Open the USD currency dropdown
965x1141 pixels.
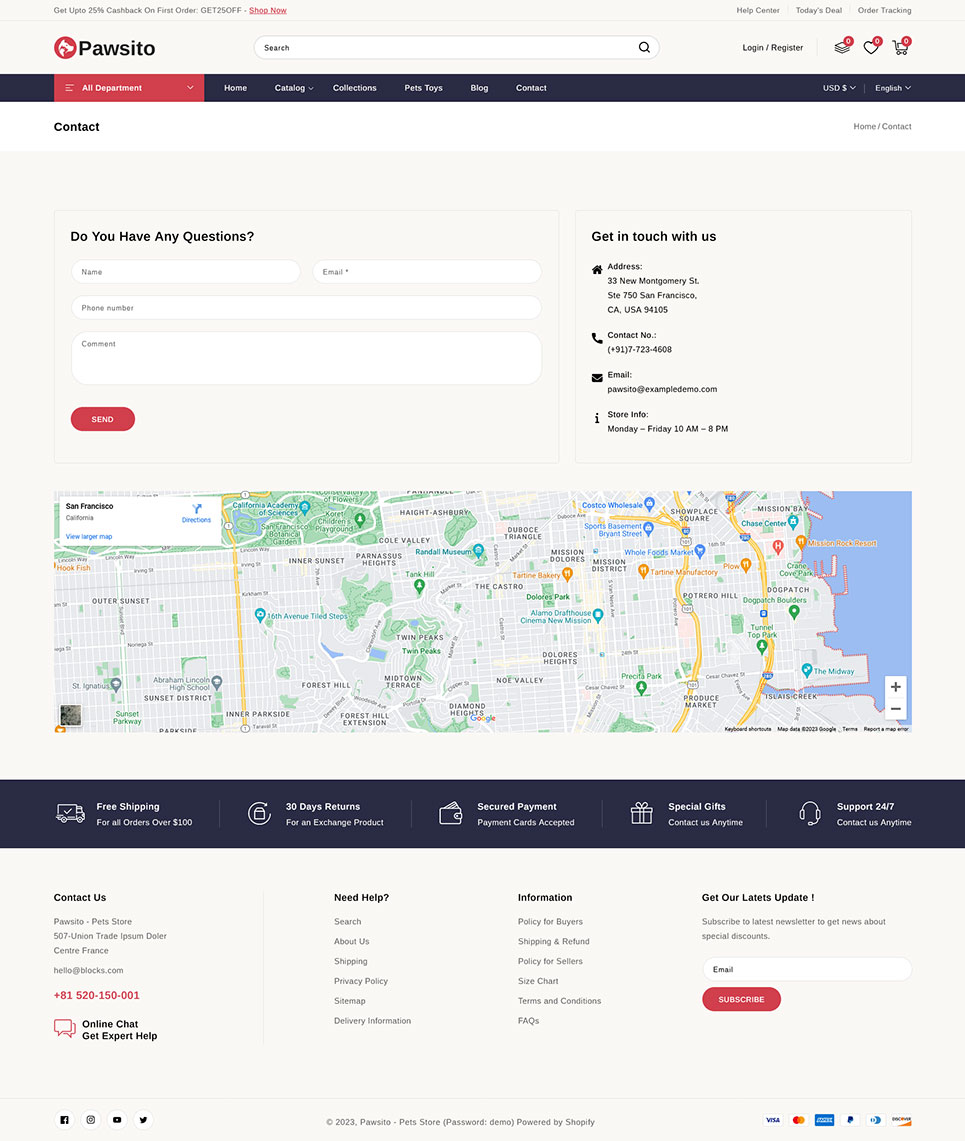[x=839, y=88]
